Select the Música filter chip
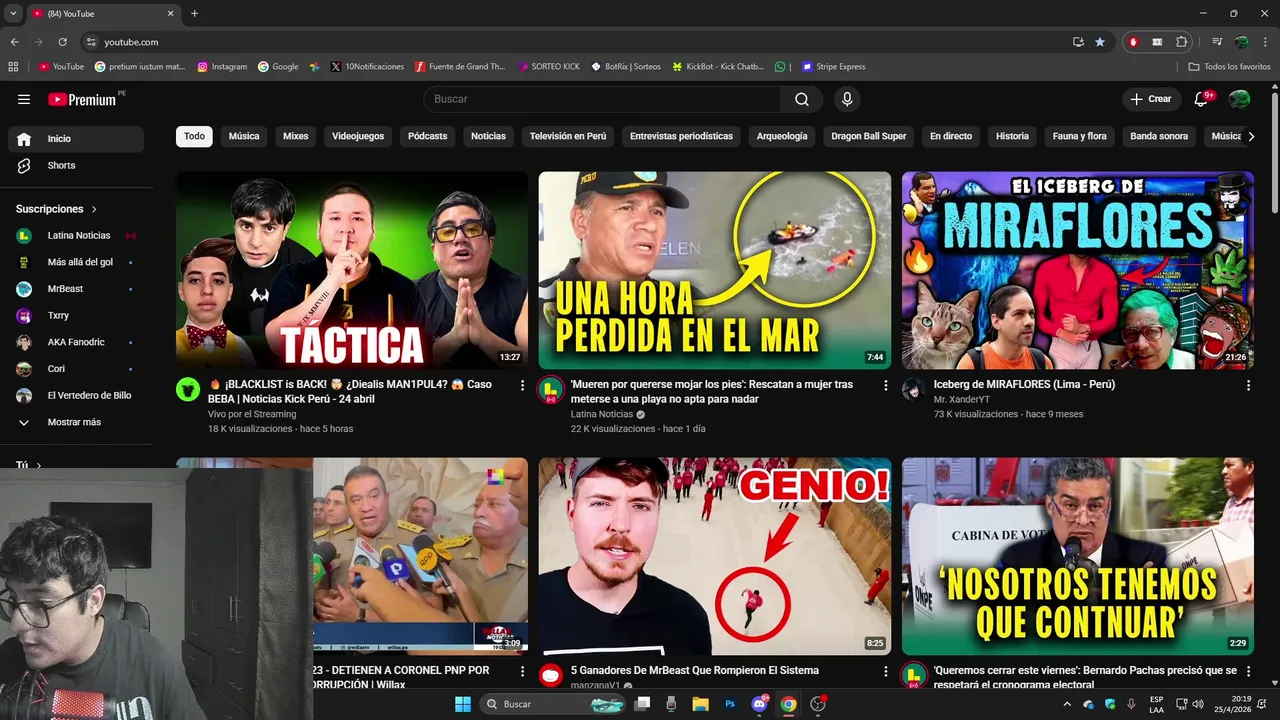 tap(244, 136)
